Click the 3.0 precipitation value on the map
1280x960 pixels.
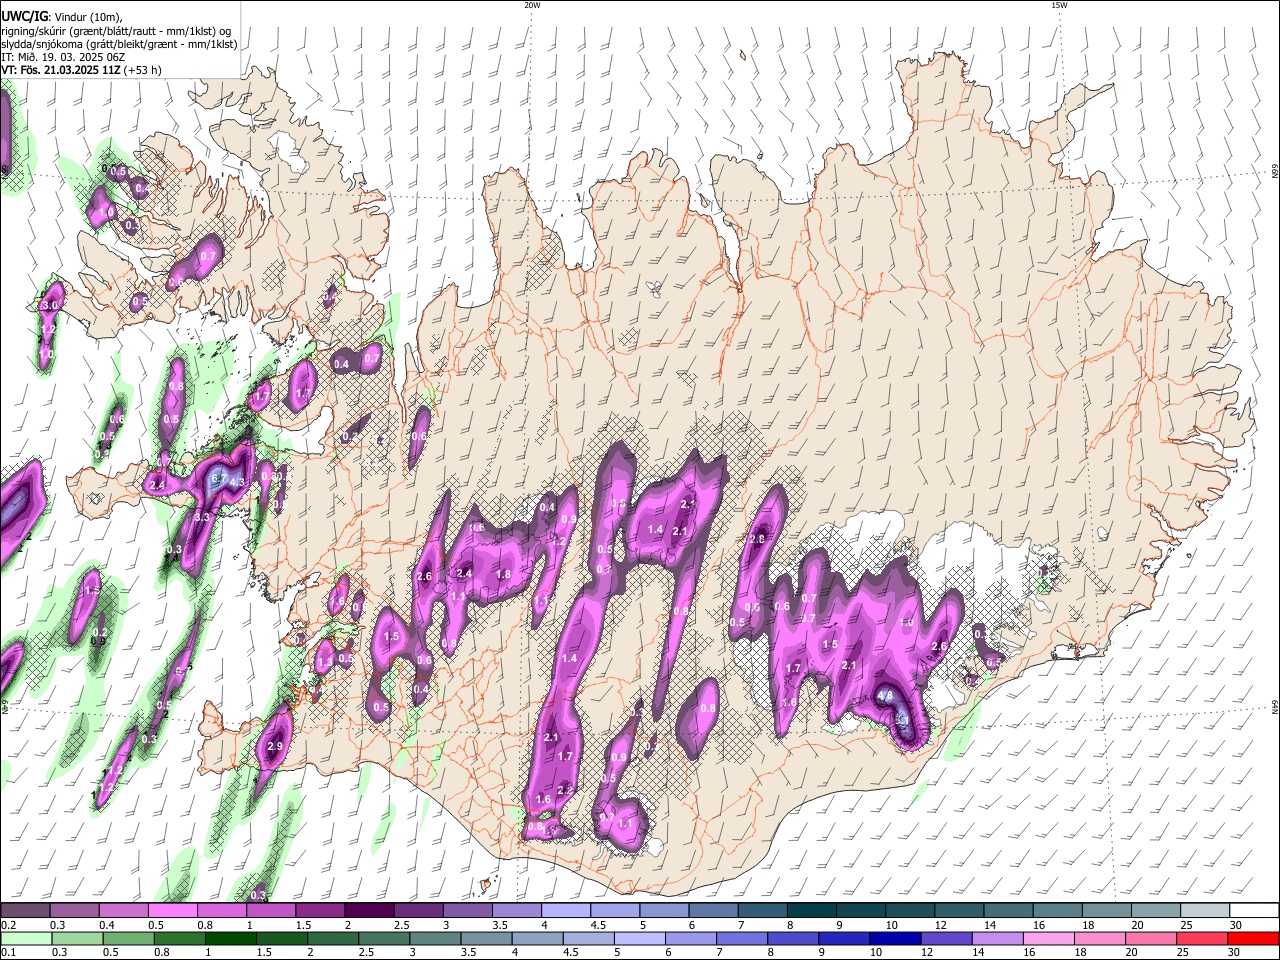(51, 305)
